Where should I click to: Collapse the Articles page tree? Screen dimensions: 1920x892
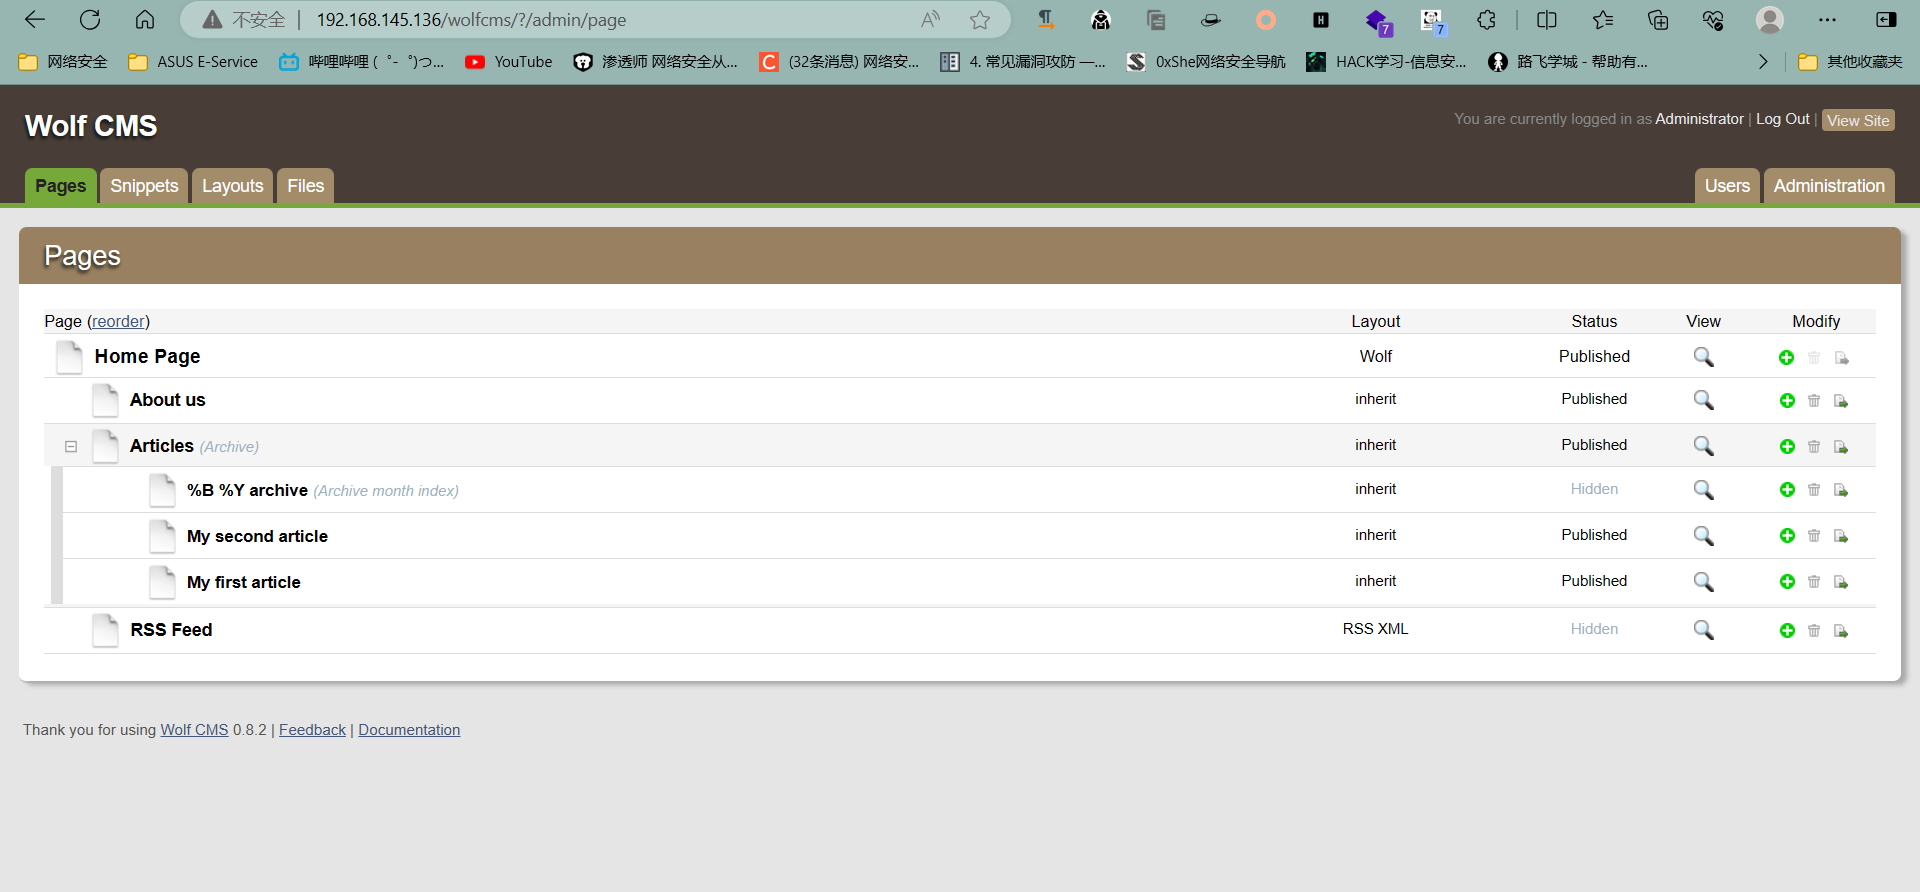[71, 447]
